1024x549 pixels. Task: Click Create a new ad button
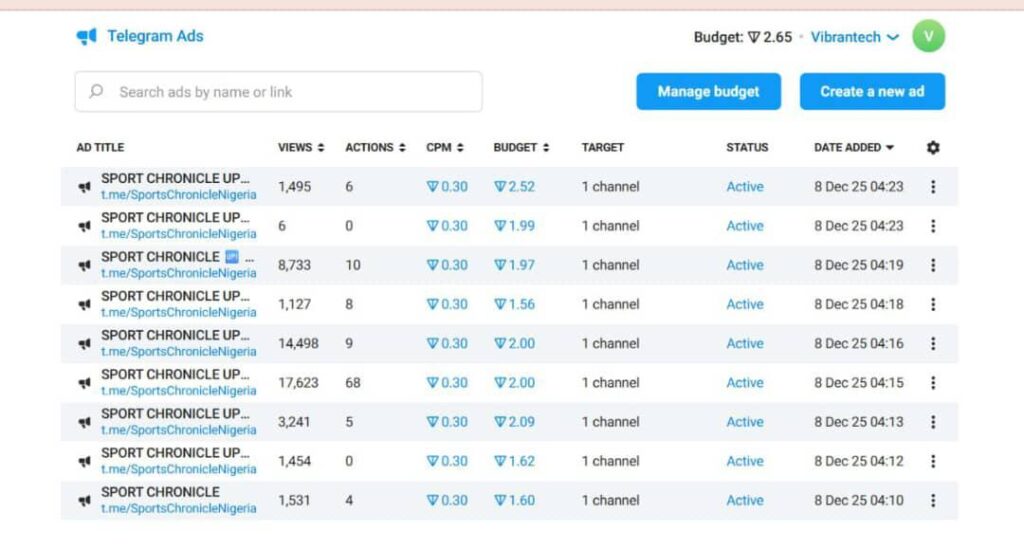pyautogui.click(x=872, y=91)
